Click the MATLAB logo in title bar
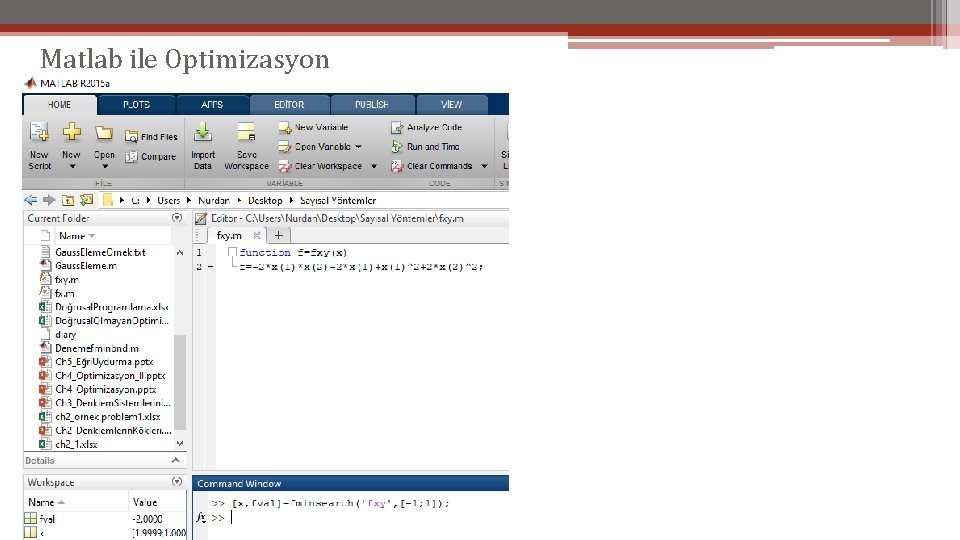 tap(30, 83)
